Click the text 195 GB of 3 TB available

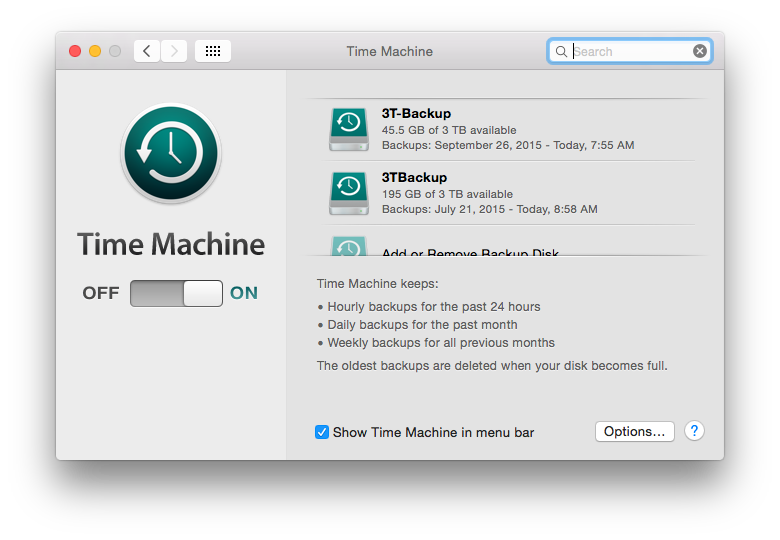(x=447, y=194)
